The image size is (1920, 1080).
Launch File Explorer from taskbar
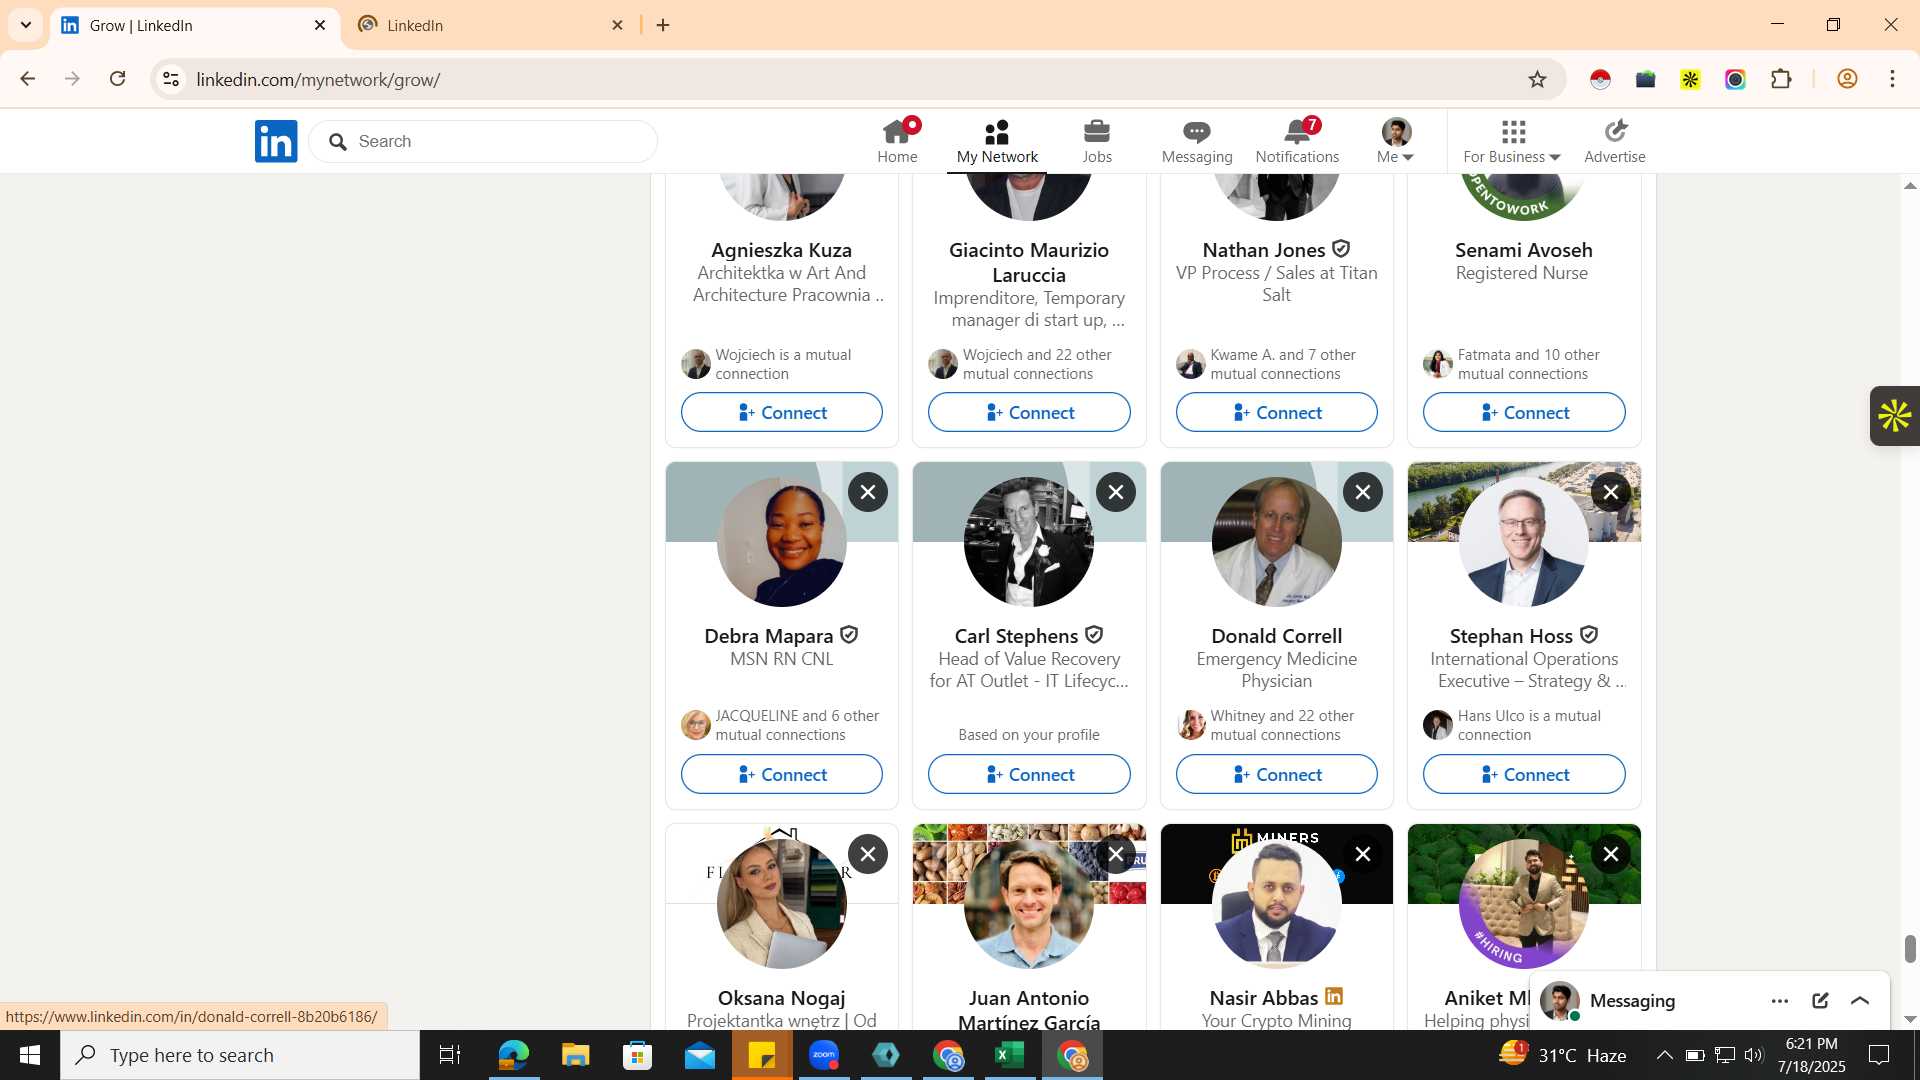click(x=575, y=1055)
